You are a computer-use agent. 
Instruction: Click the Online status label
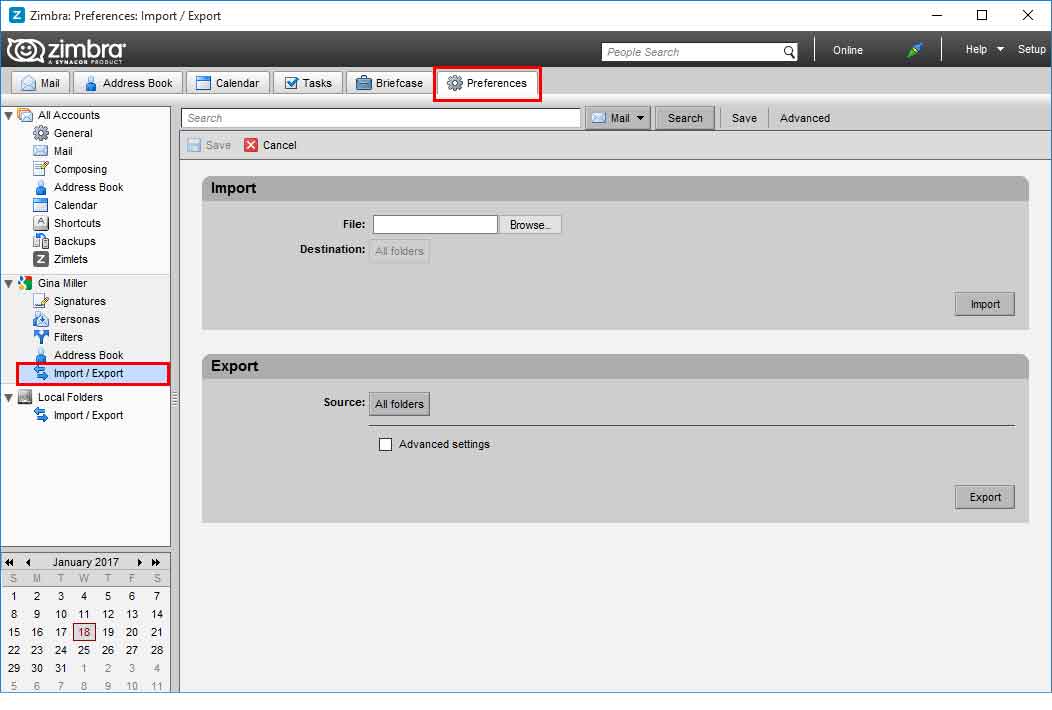point(847,50)
